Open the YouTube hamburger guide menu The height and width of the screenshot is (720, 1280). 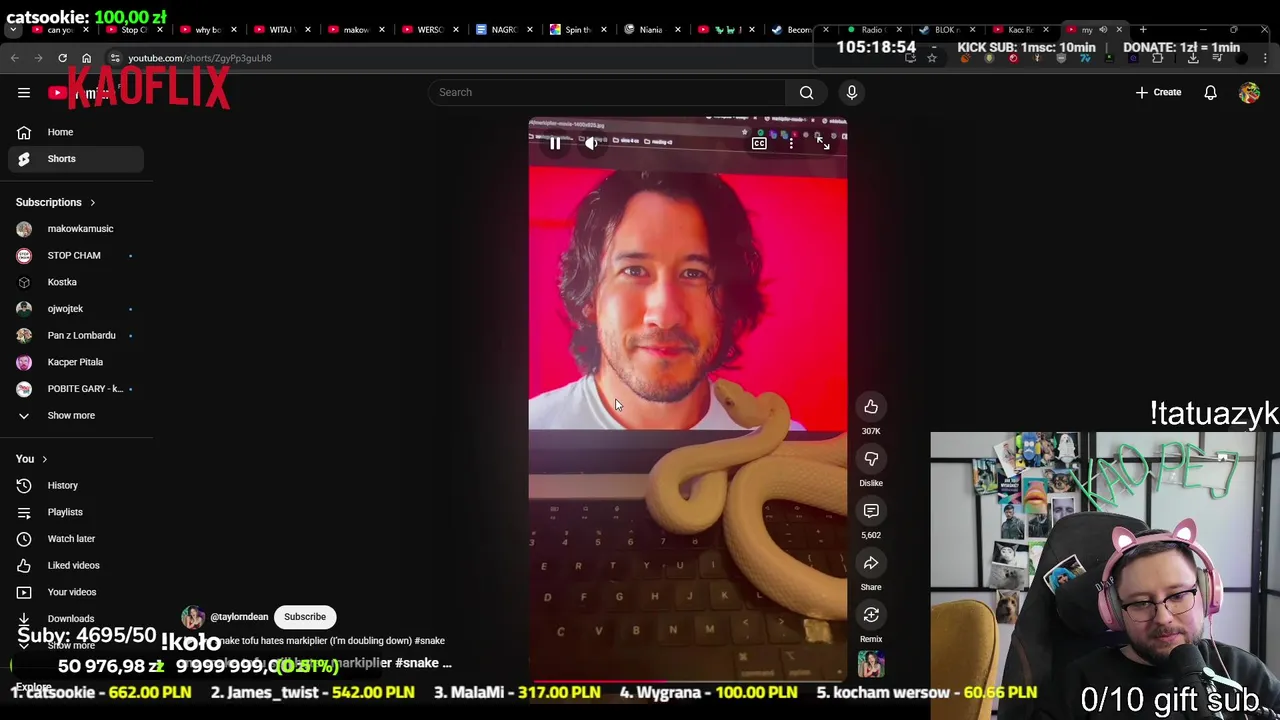24,92
